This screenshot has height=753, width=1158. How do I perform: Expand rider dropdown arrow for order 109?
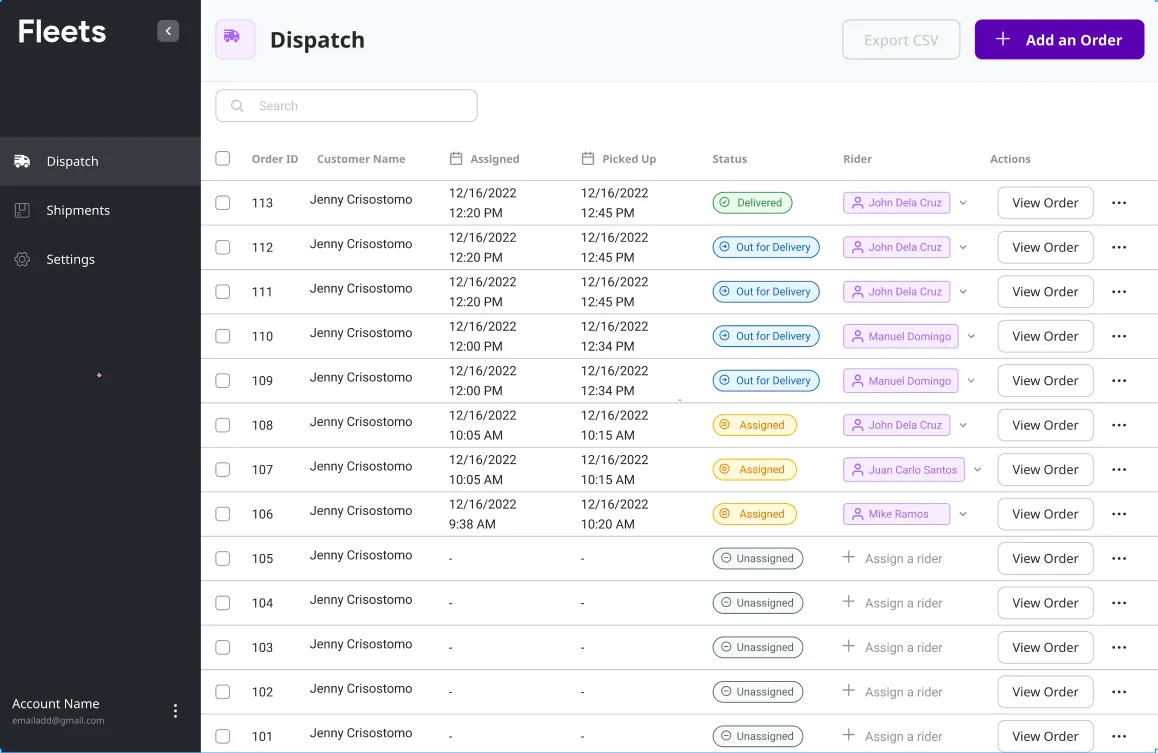971,381
